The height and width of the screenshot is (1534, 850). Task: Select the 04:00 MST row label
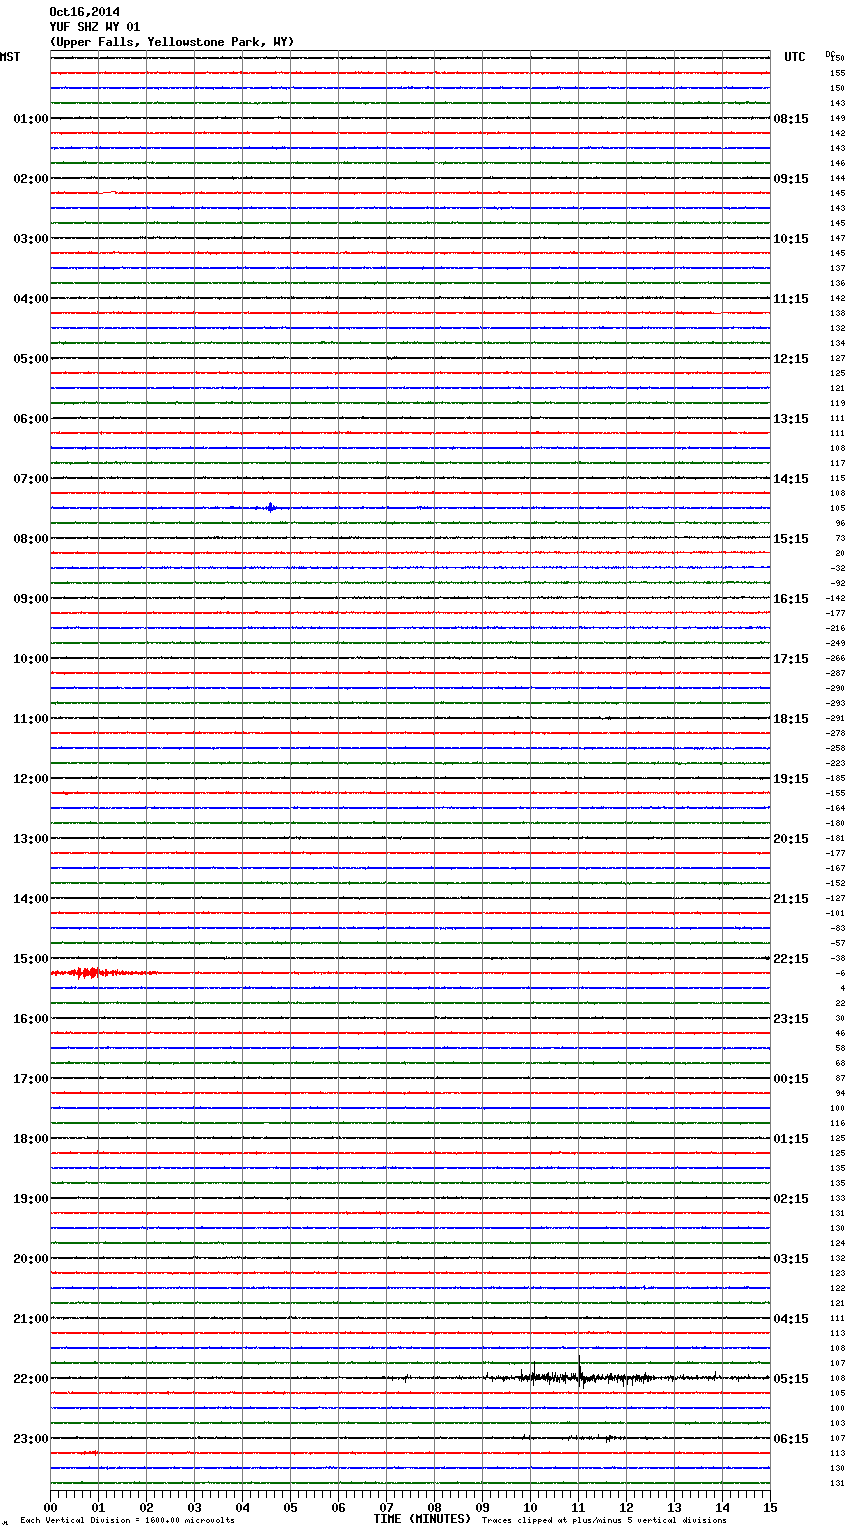[30, 299]
